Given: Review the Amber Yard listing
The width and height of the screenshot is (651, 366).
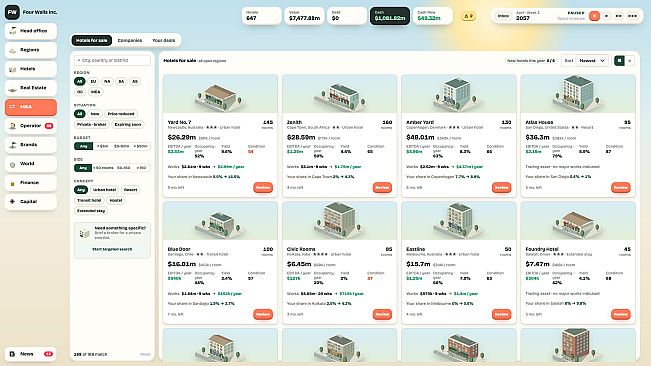Looking at the screenshot, I should pos(502,188).
